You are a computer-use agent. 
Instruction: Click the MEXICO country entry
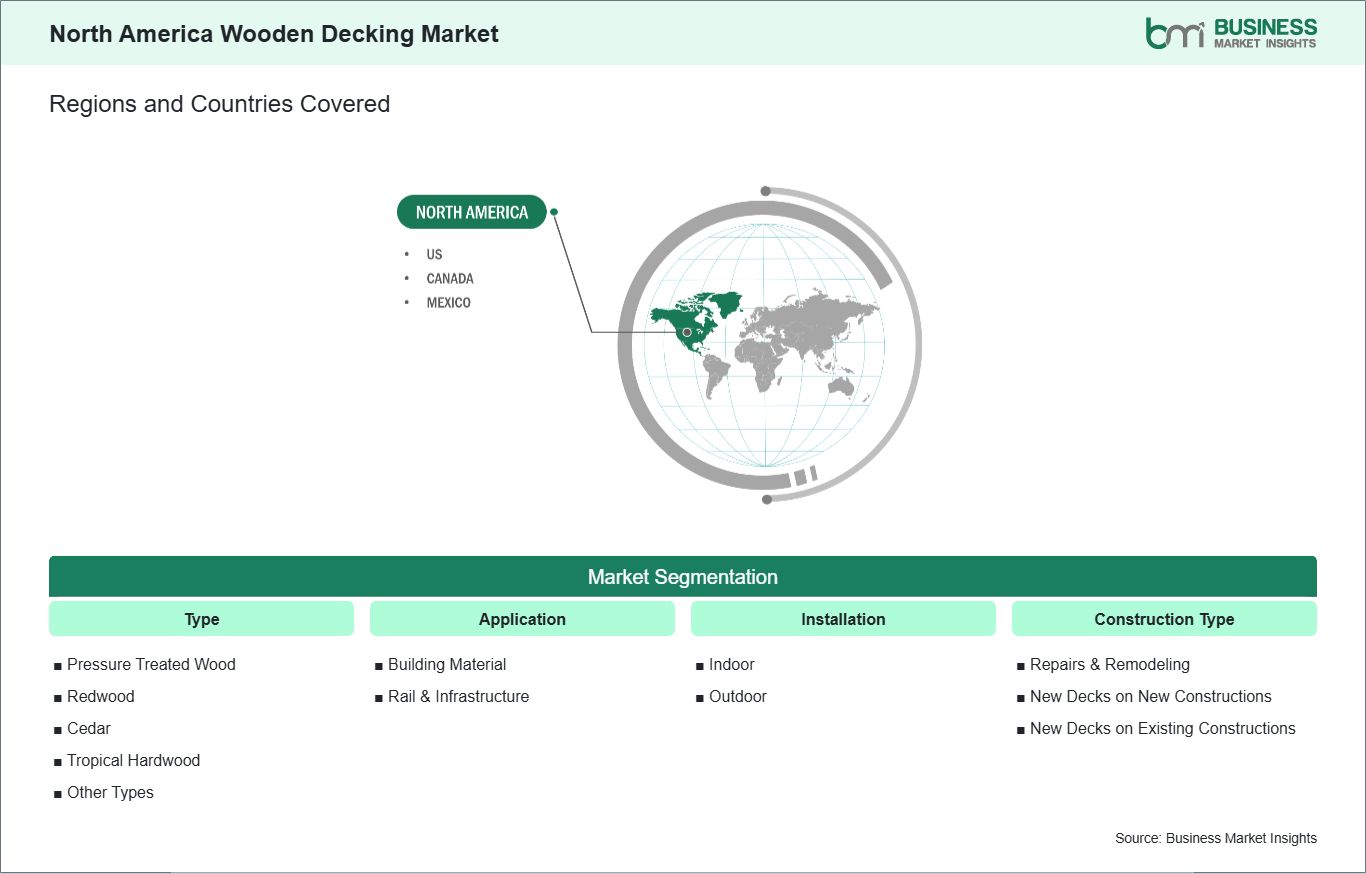point(448,302)
